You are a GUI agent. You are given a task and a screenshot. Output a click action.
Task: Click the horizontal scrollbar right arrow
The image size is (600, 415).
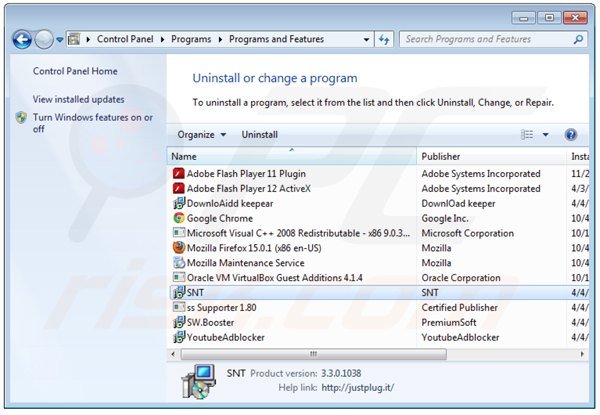click(582, 354)
